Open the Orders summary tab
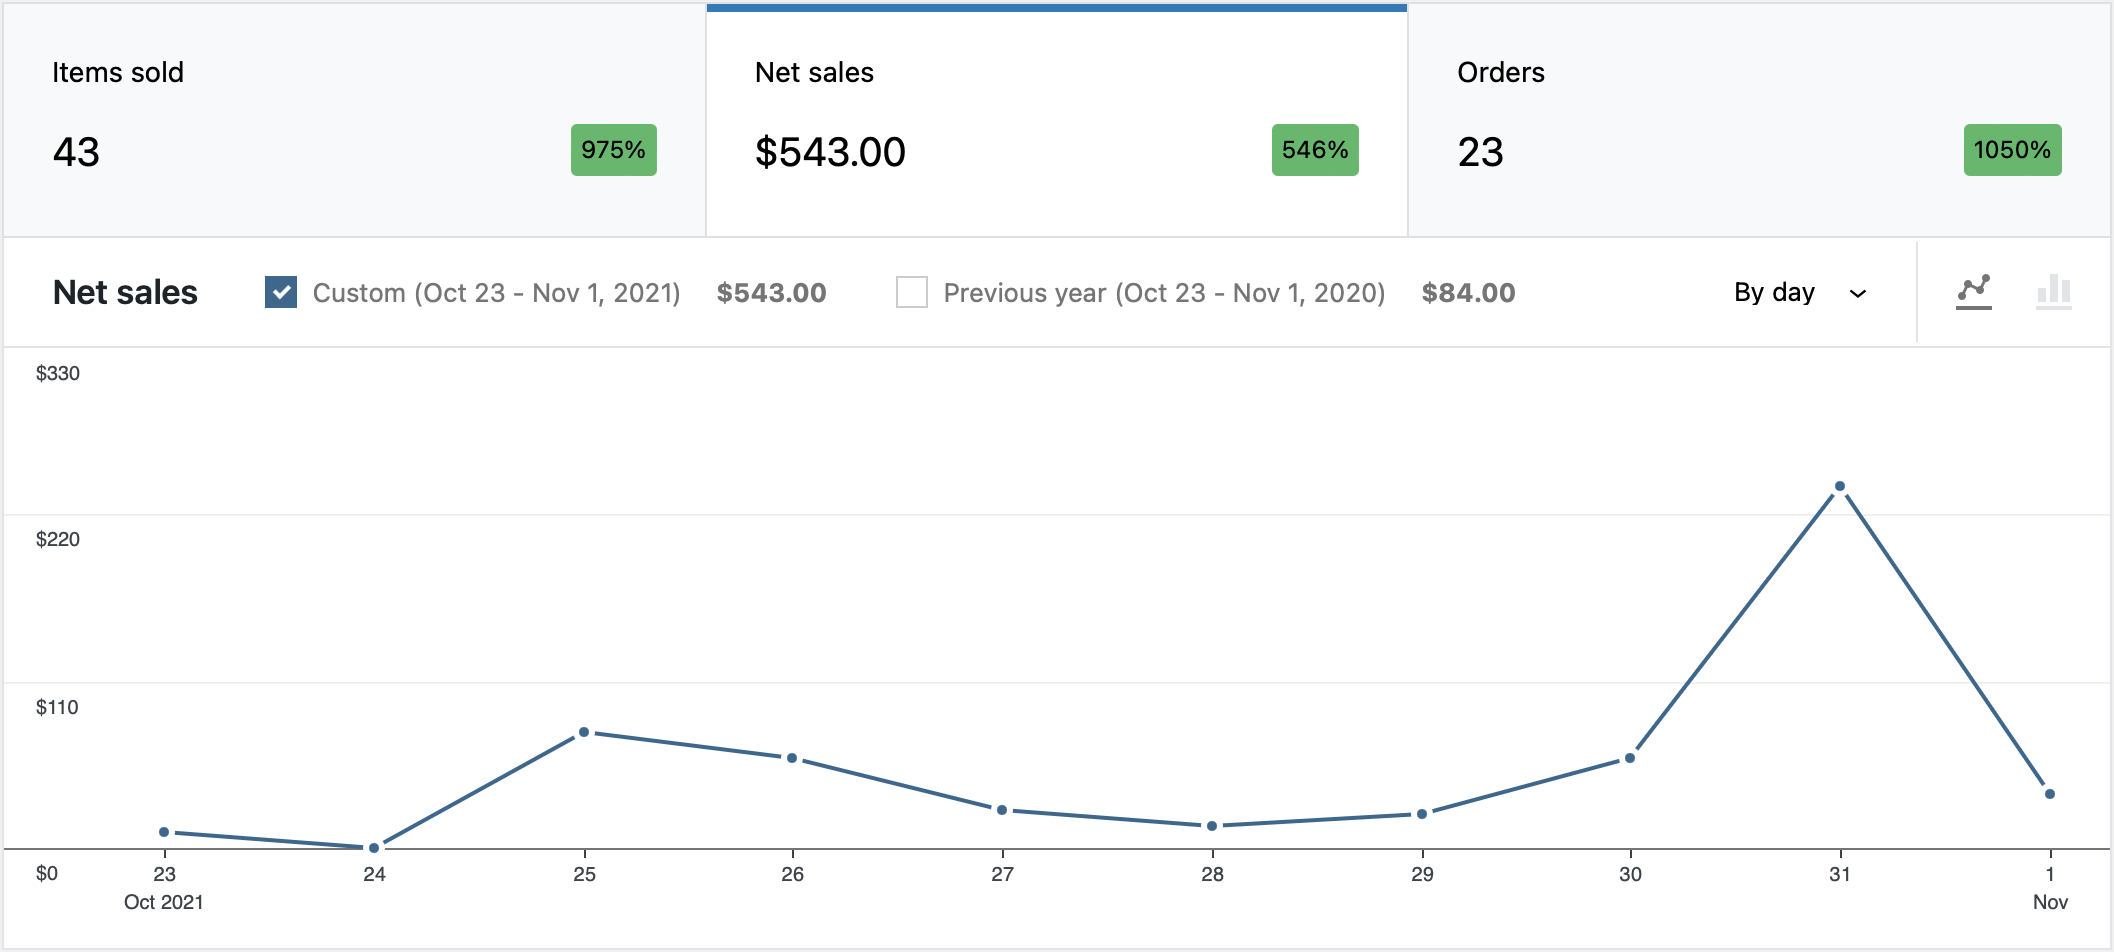This screenshot has height=952, width=2114. point(1758,120)
